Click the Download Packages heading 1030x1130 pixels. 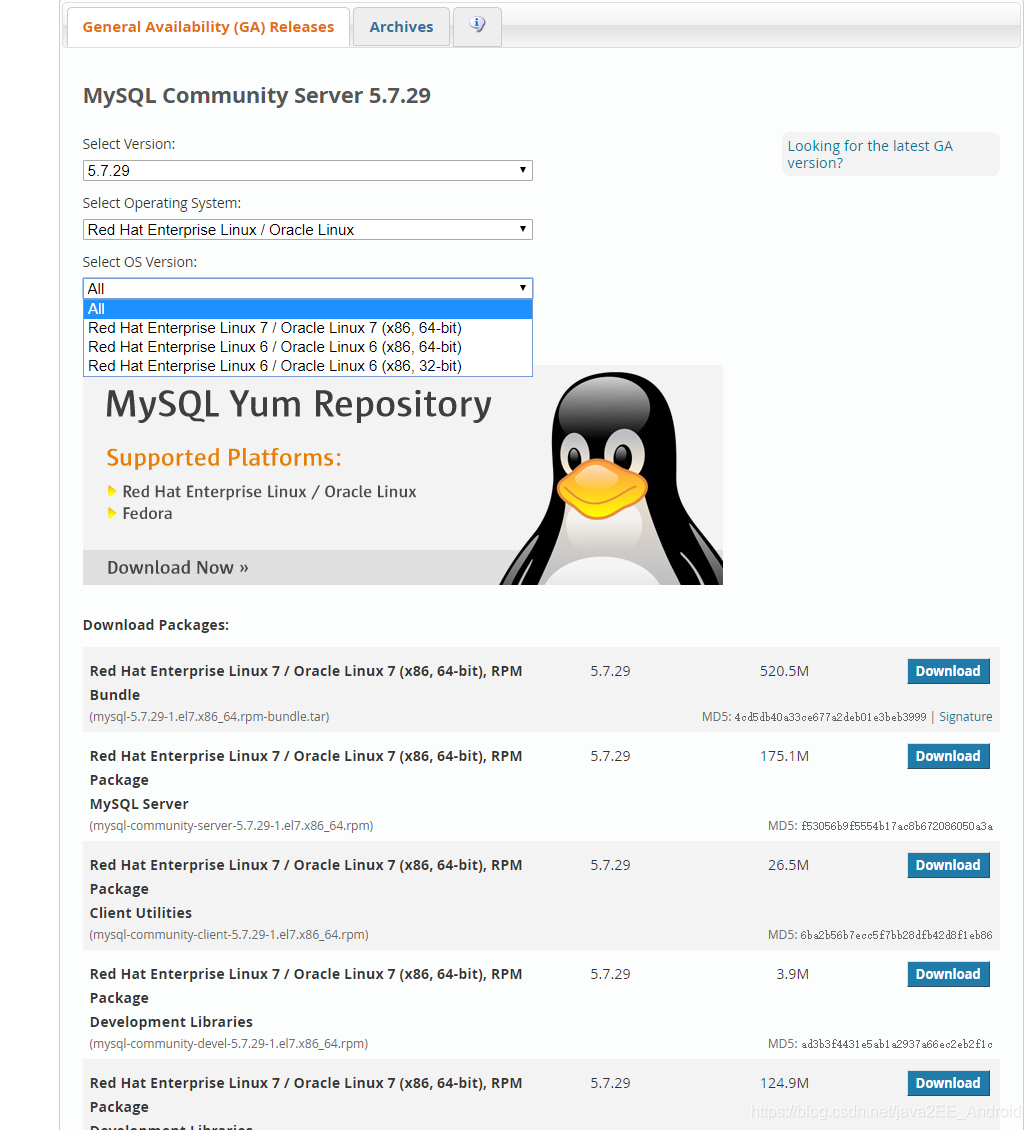pyautogui.click(x=156, y=626)
